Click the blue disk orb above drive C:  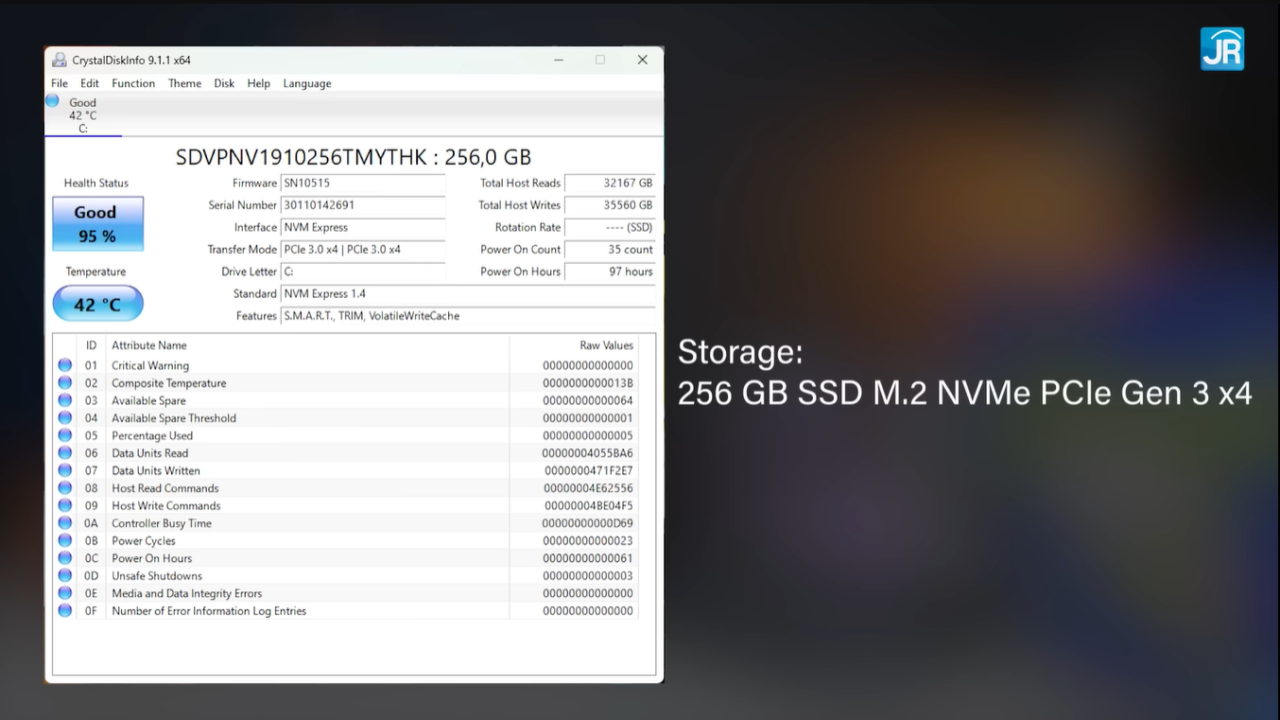pyautogui.click(x=52, y=101)
